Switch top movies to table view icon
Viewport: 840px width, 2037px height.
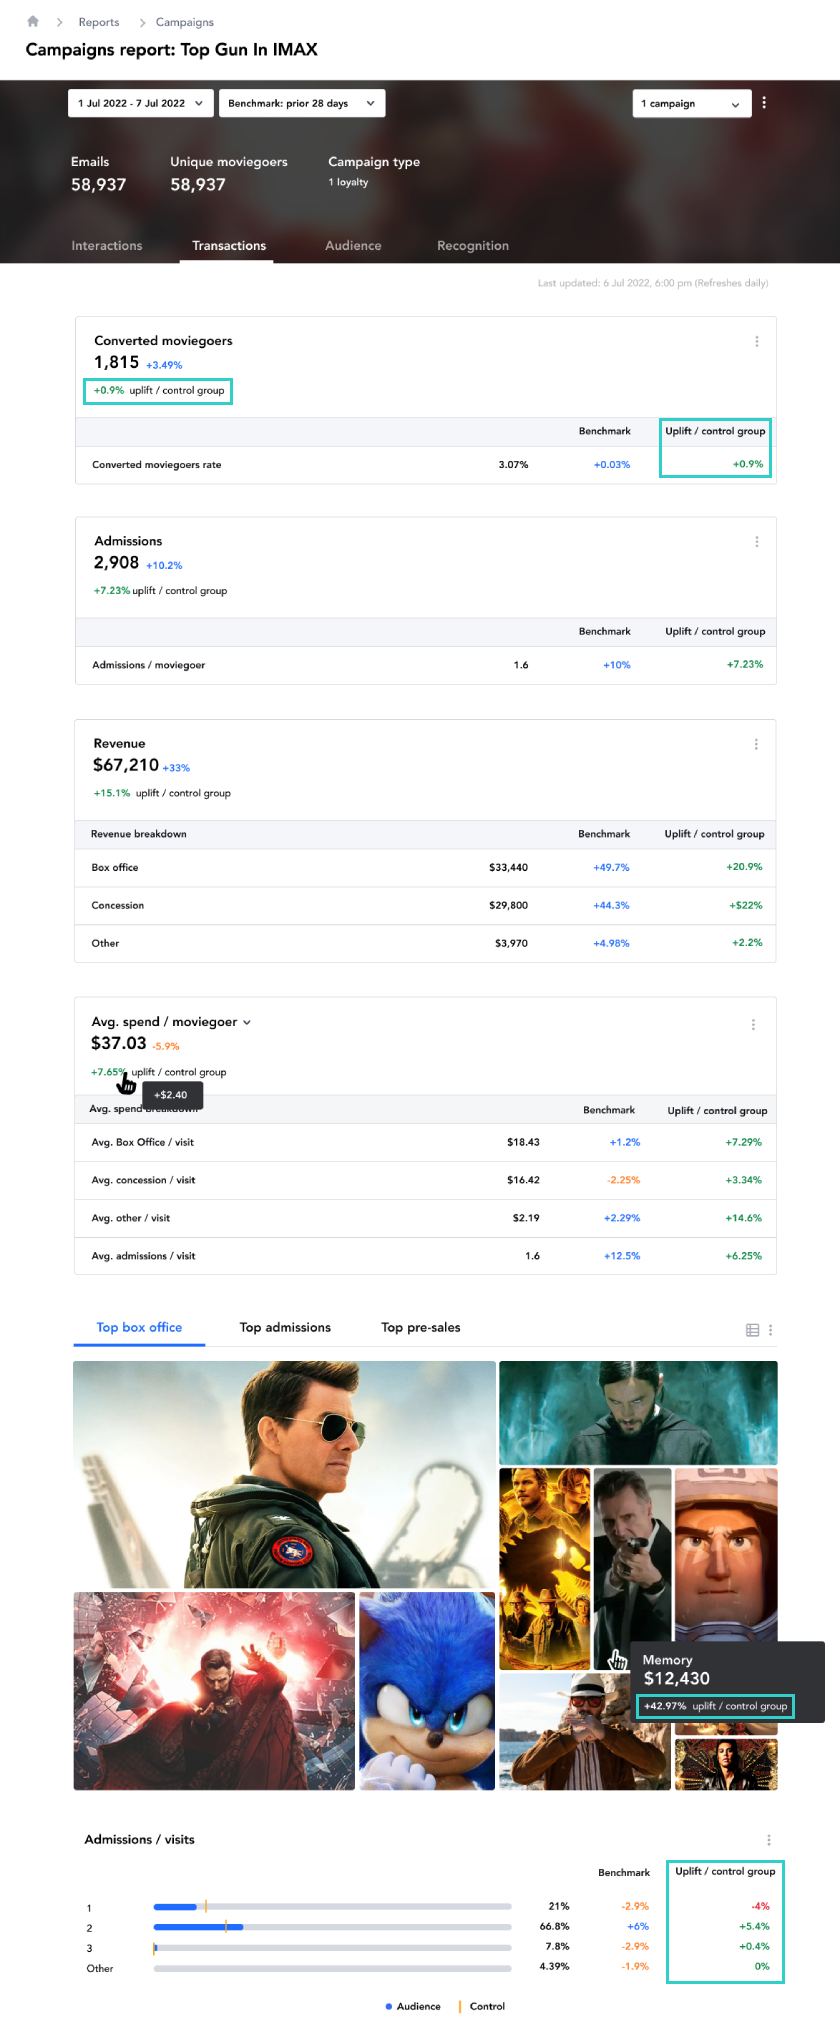tap(753, 1330)
